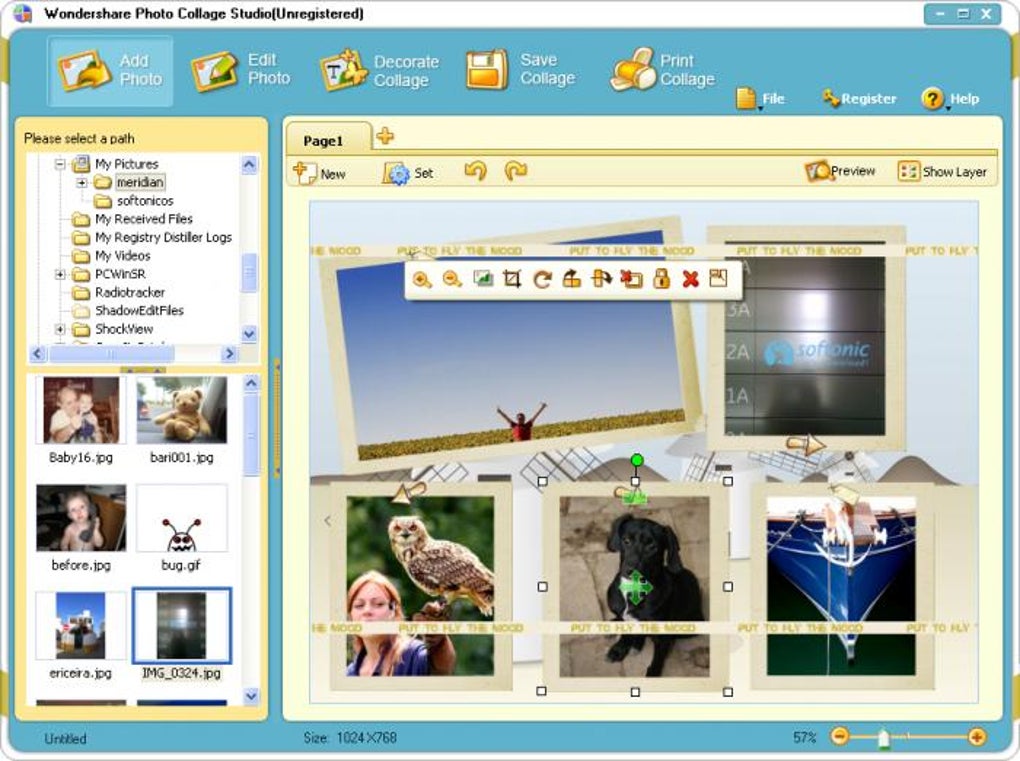
Task: Select the softonicos folder
Action: (145, 201)
